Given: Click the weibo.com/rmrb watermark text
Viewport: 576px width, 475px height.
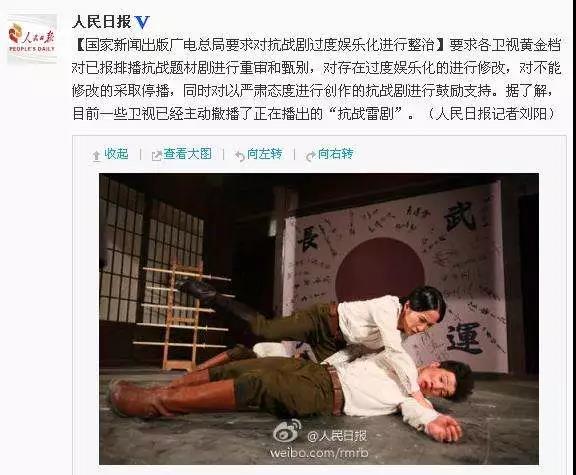Looking at the screenshot, I should tap(319, 453).
